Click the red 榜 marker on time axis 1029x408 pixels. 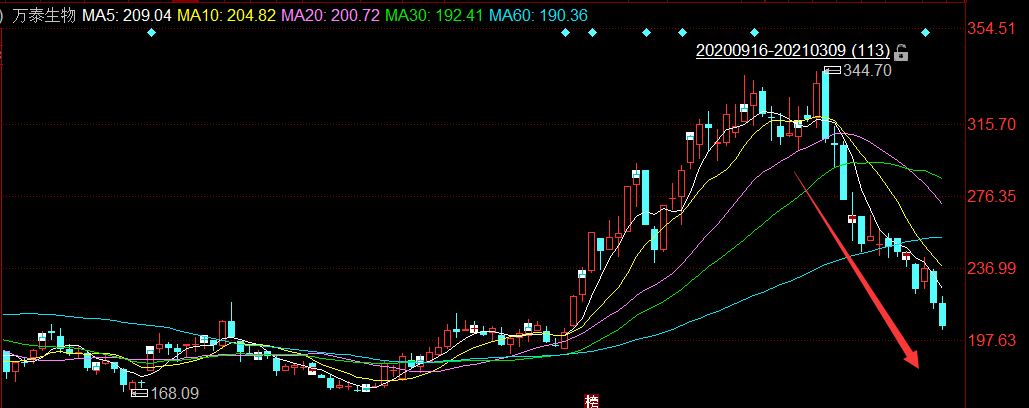click(x=592, y=401)
